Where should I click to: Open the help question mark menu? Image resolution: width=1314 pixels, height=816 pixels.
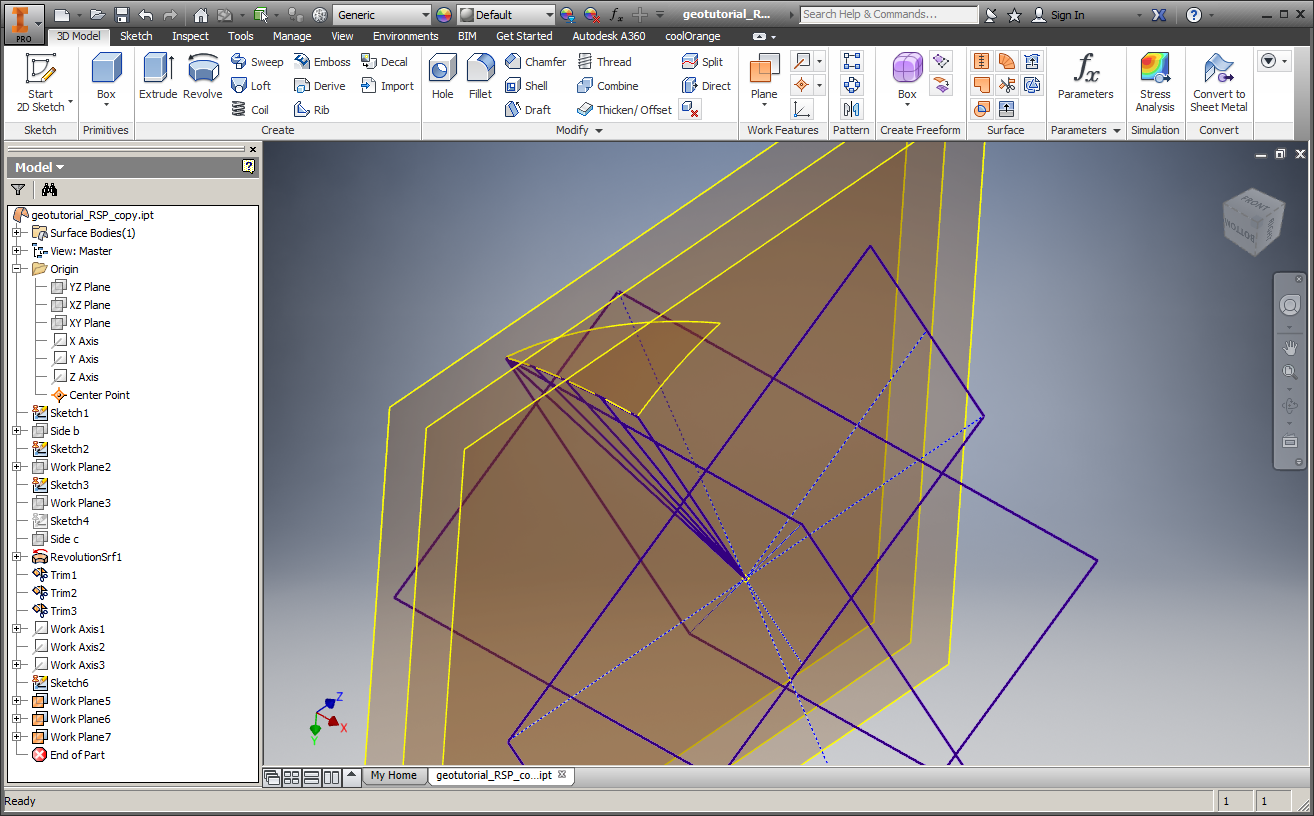(1194, 15)
